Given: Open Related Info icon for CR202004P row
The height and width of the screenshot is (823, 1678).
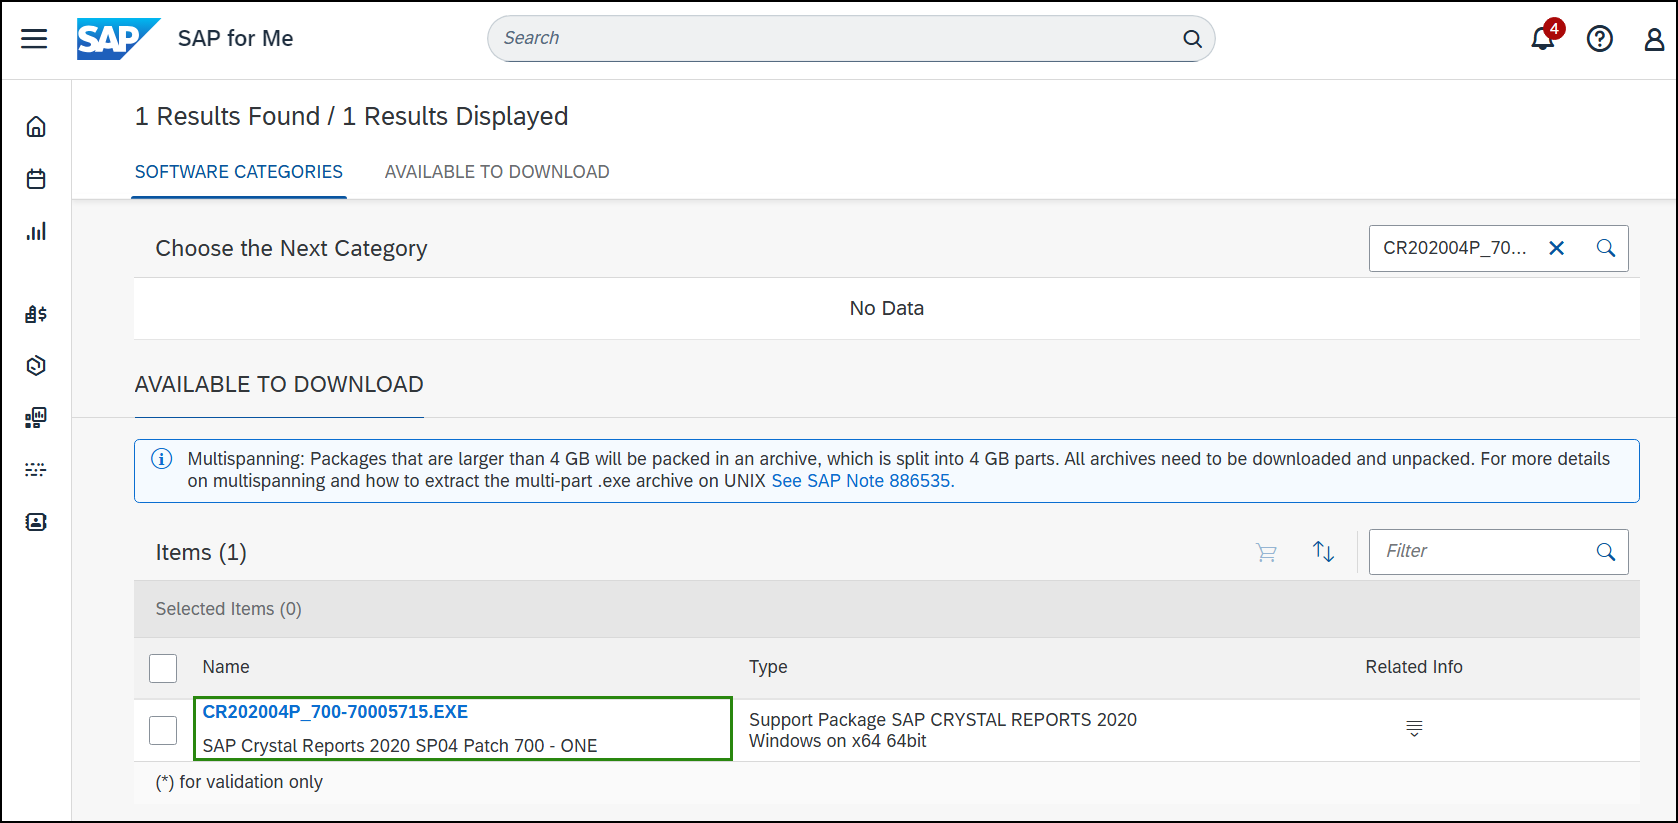Looking at the screenshot, I should click(x=1414, y=728).
